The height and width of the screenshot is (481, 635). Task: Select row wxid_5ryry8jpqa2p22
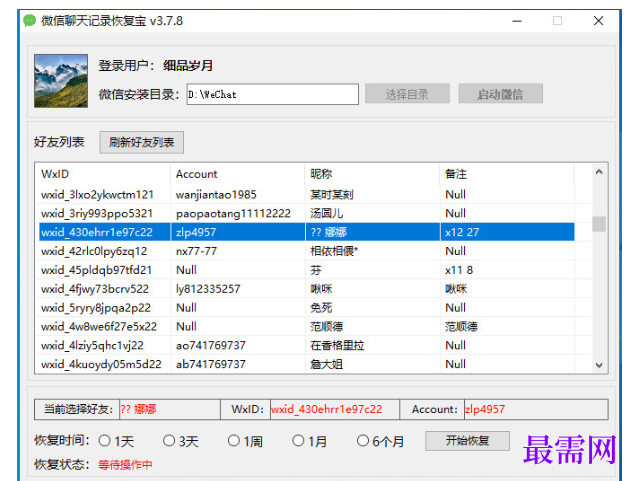click(x=307, y=308)
